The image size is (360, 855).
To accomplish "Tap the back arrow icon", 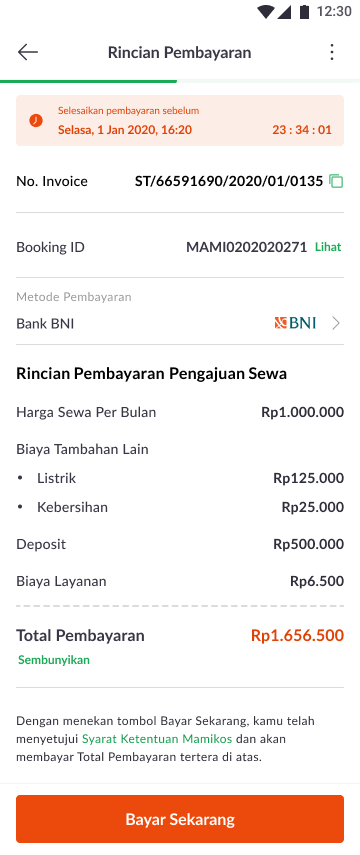I will point(28,52).
